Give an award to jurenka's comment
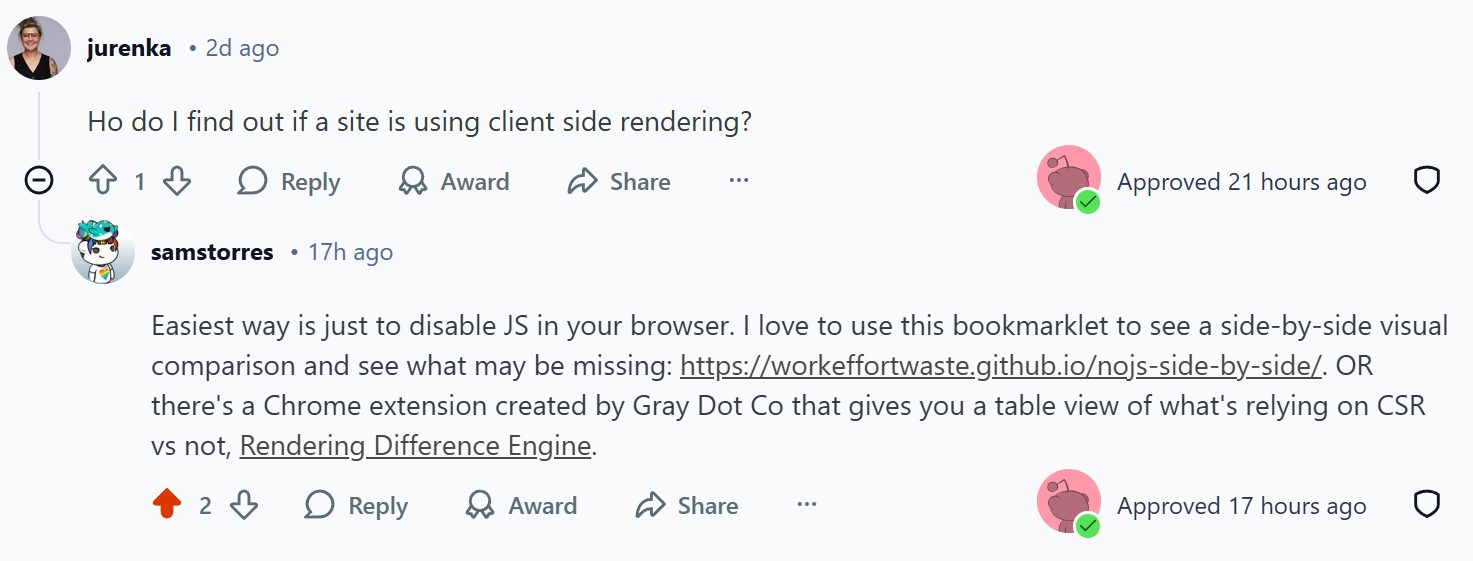 (454, 181)
